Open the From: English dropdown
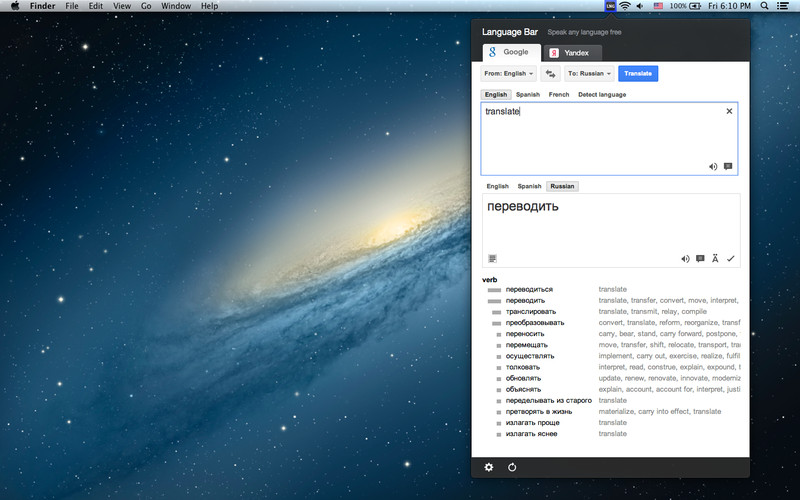The width and height of the screenshot is (800, 500). [508, 73]
